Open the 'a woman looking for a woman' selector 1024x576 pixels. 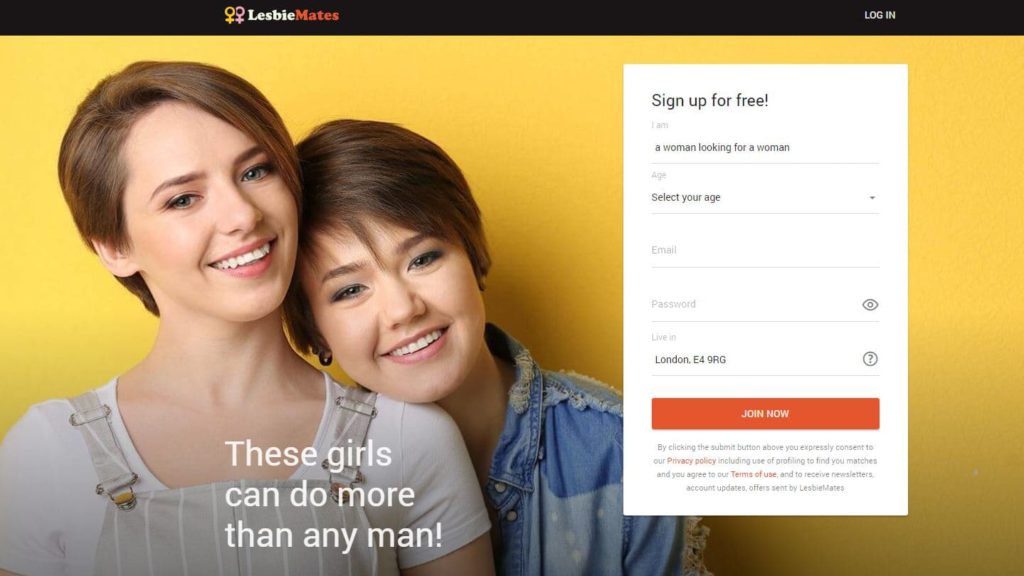765,148
